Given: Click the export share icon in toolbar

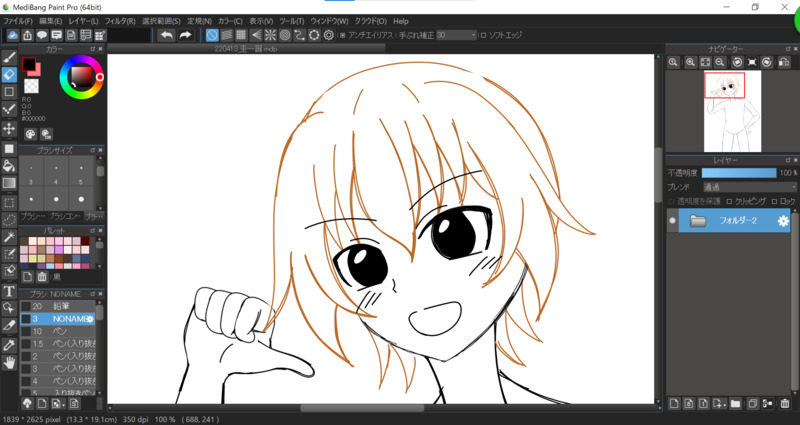Looking at the screenshot, I should coord(28,35).
